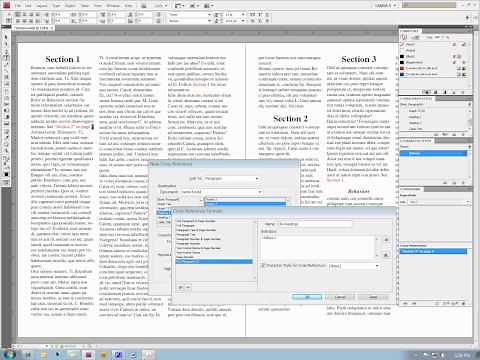The height and width of the screenshot is (360, 480).
Task: Click the taskbar clock
Action: [x=463, y=355]
